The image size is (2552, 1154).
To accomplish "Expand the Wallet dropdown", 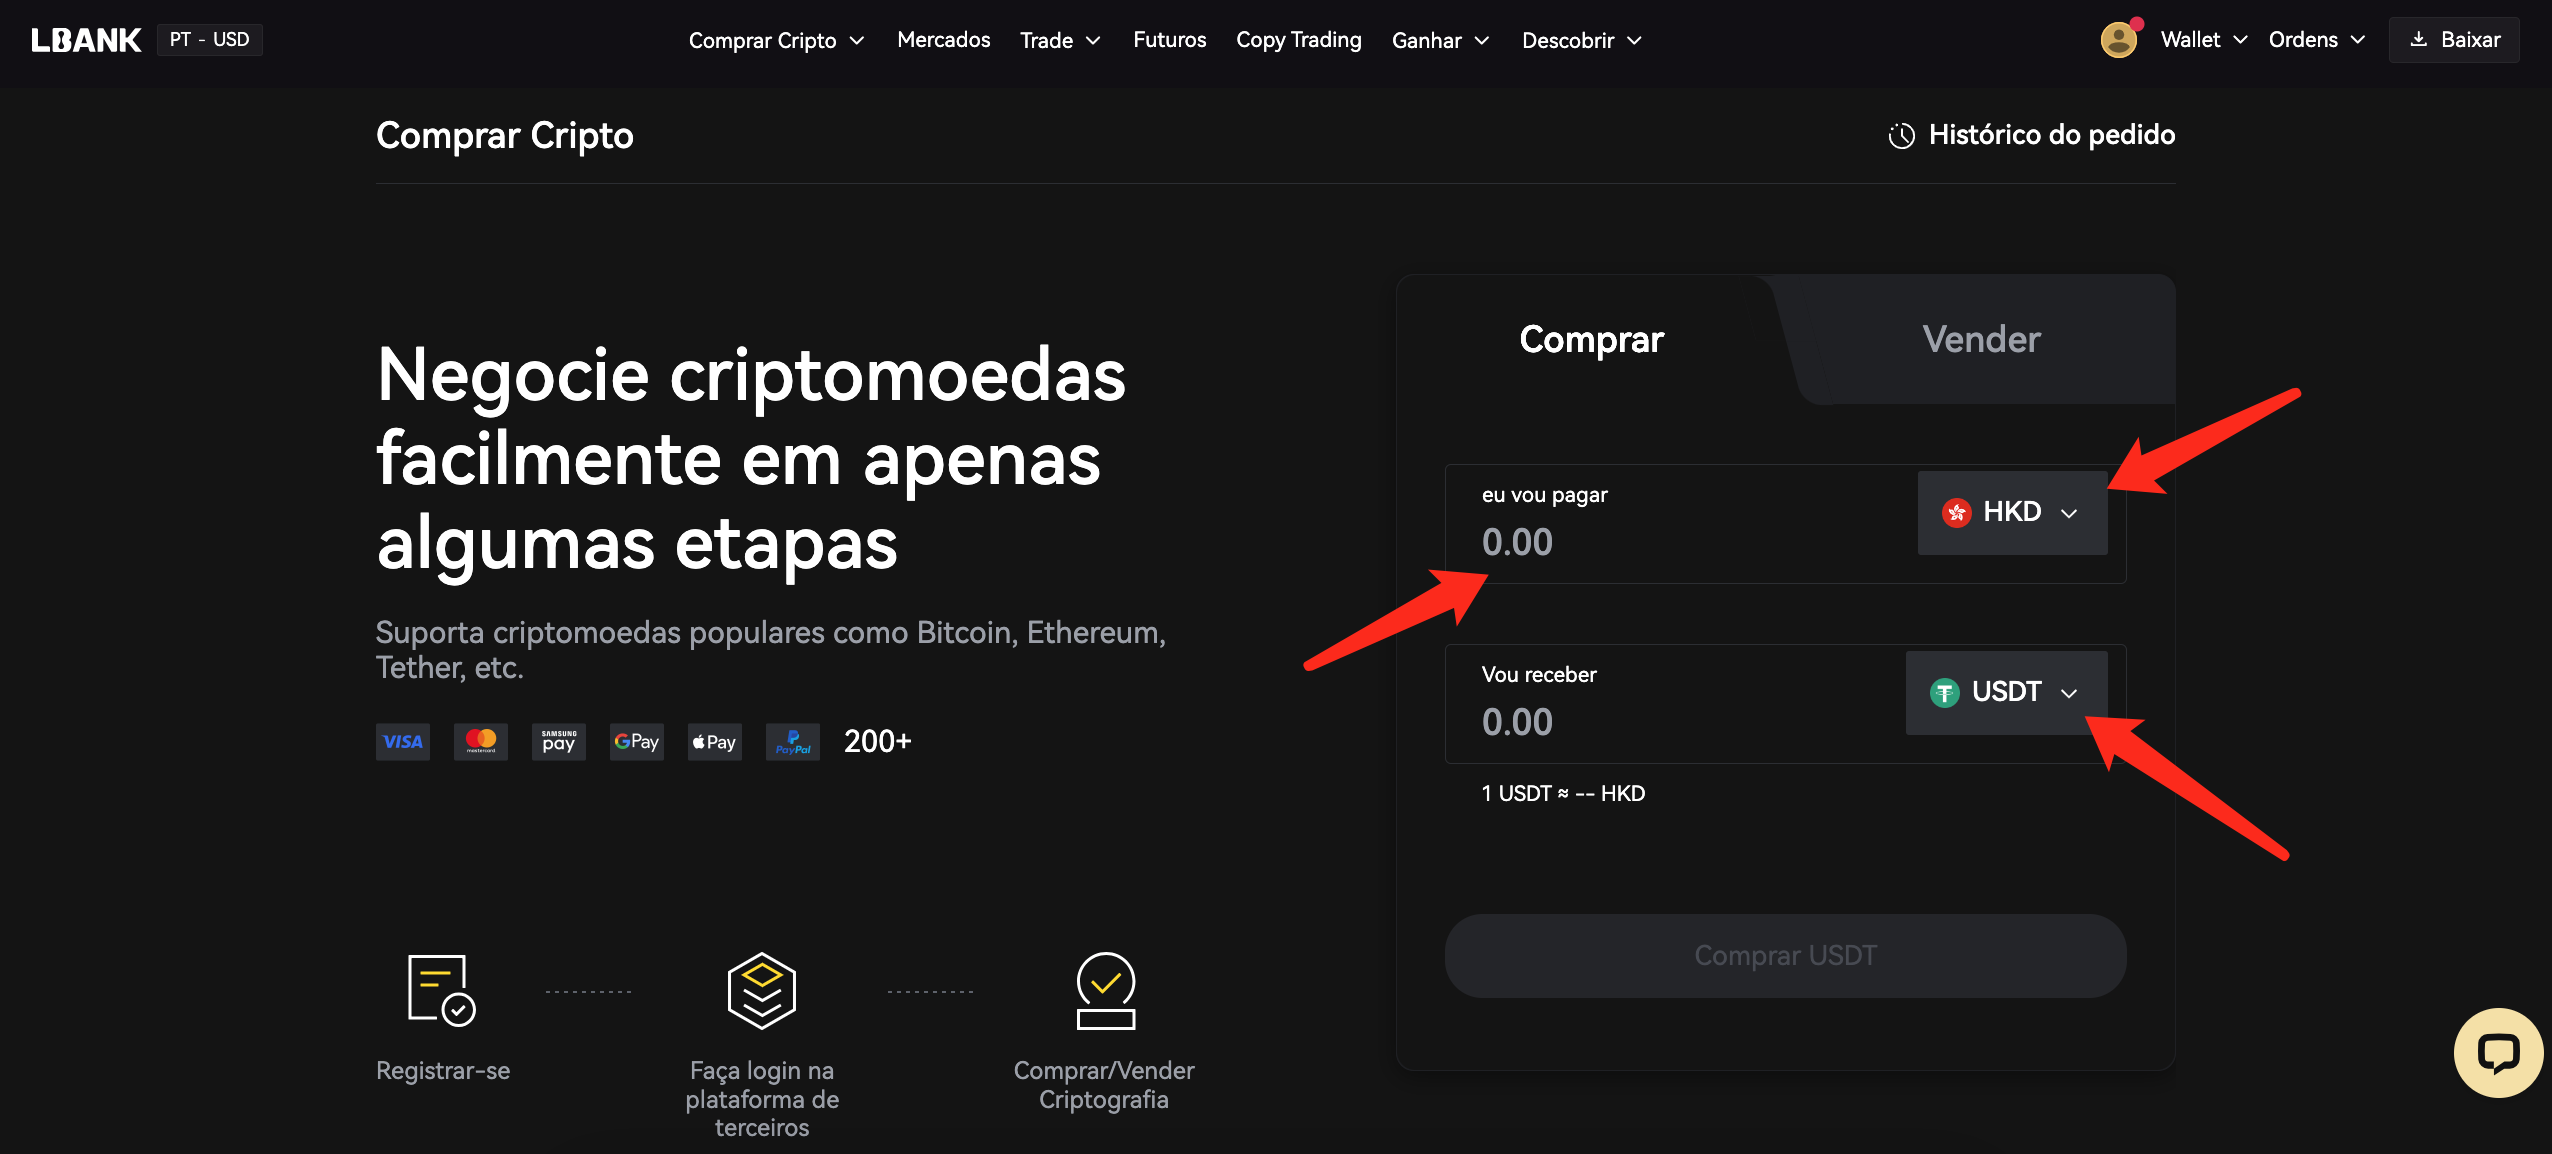I will [2204, 40].
